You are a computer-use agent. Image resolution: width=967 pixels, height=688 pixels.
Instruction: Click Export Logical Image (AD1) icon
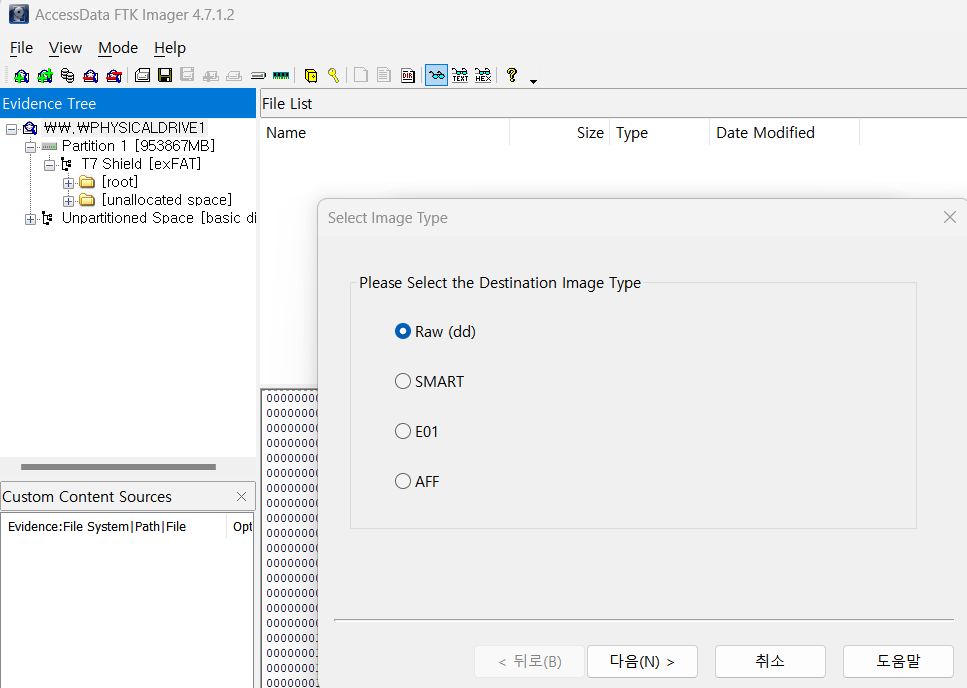[x=187, y=76]
